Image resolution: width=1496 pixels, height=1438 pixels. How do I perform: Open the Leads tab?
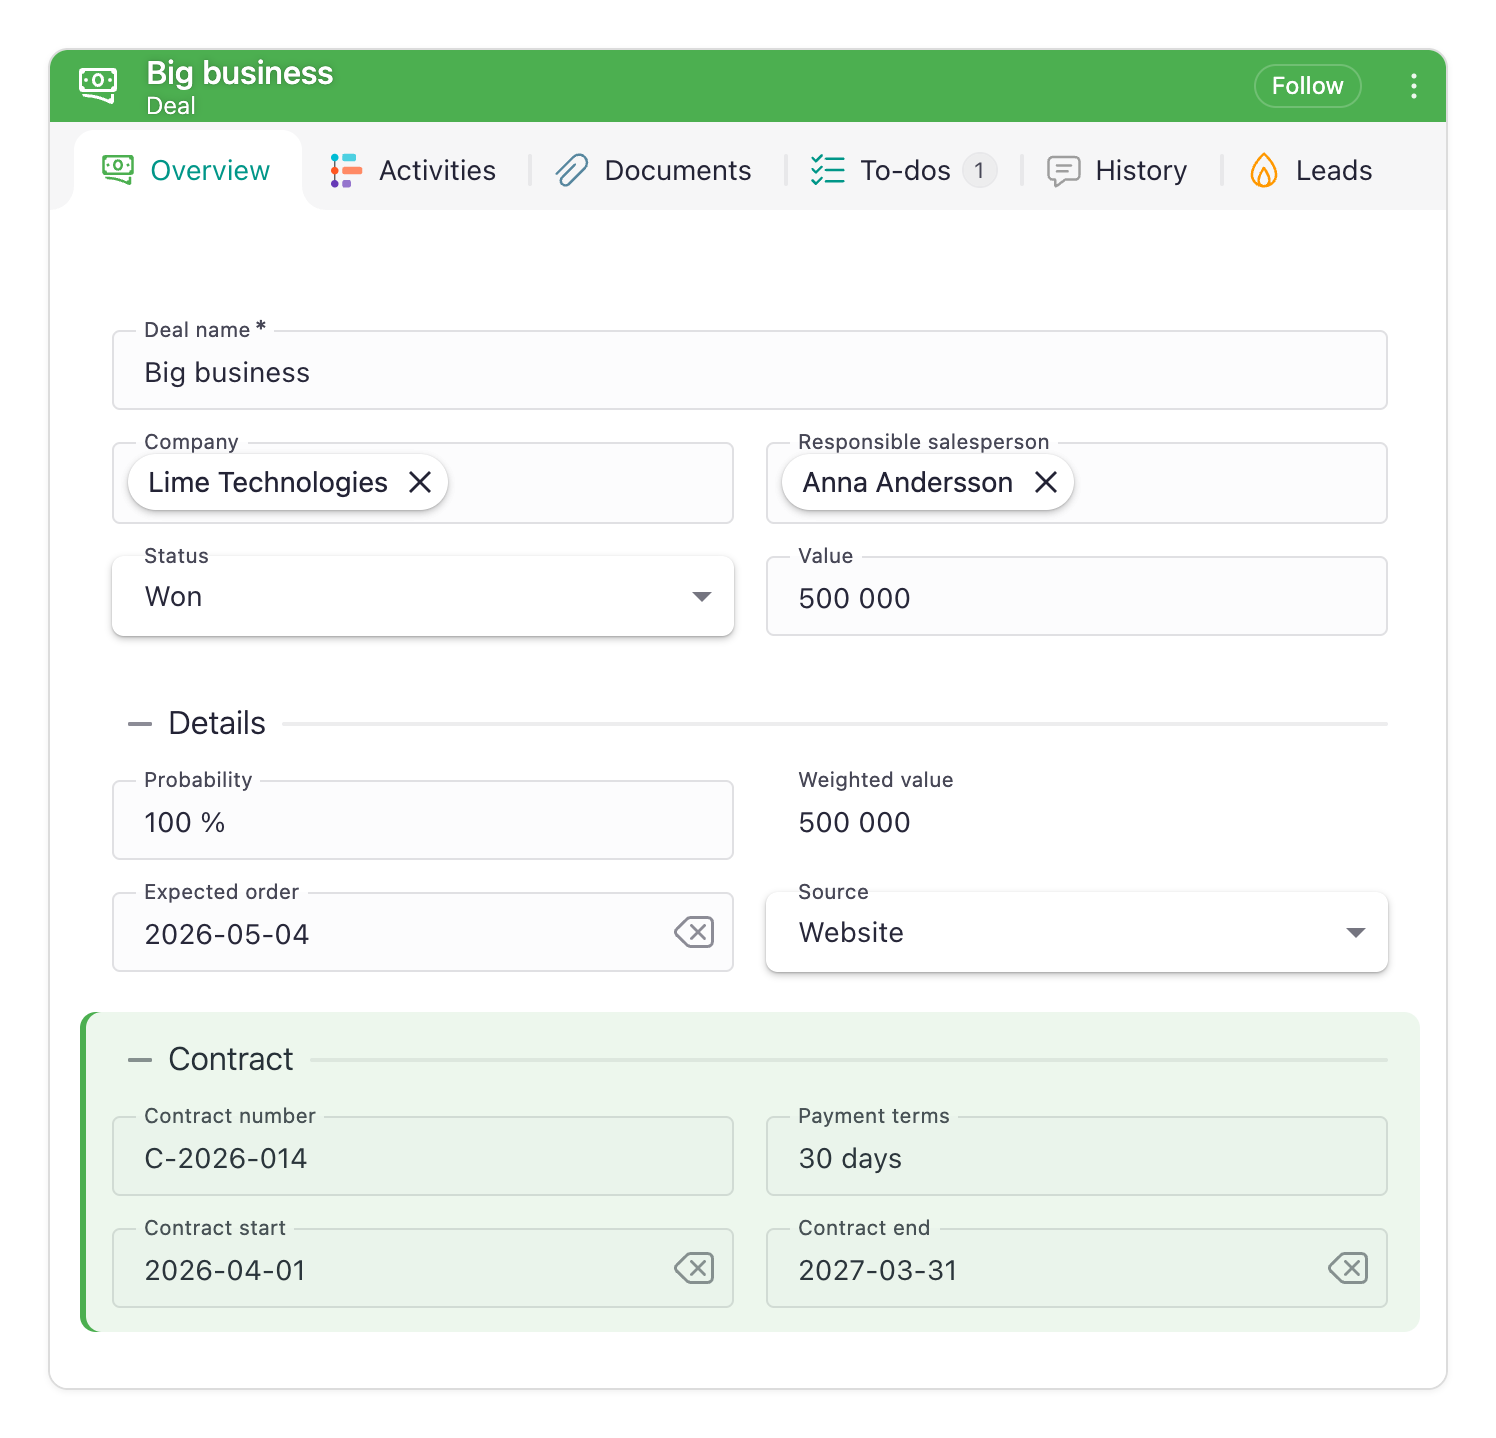point(1310,171)
